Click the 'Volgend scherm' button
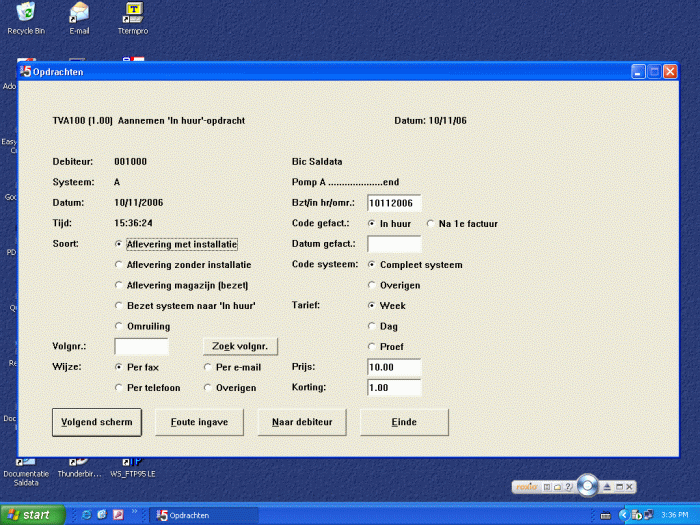The image size is (700, 525). [x=99, y=422]
